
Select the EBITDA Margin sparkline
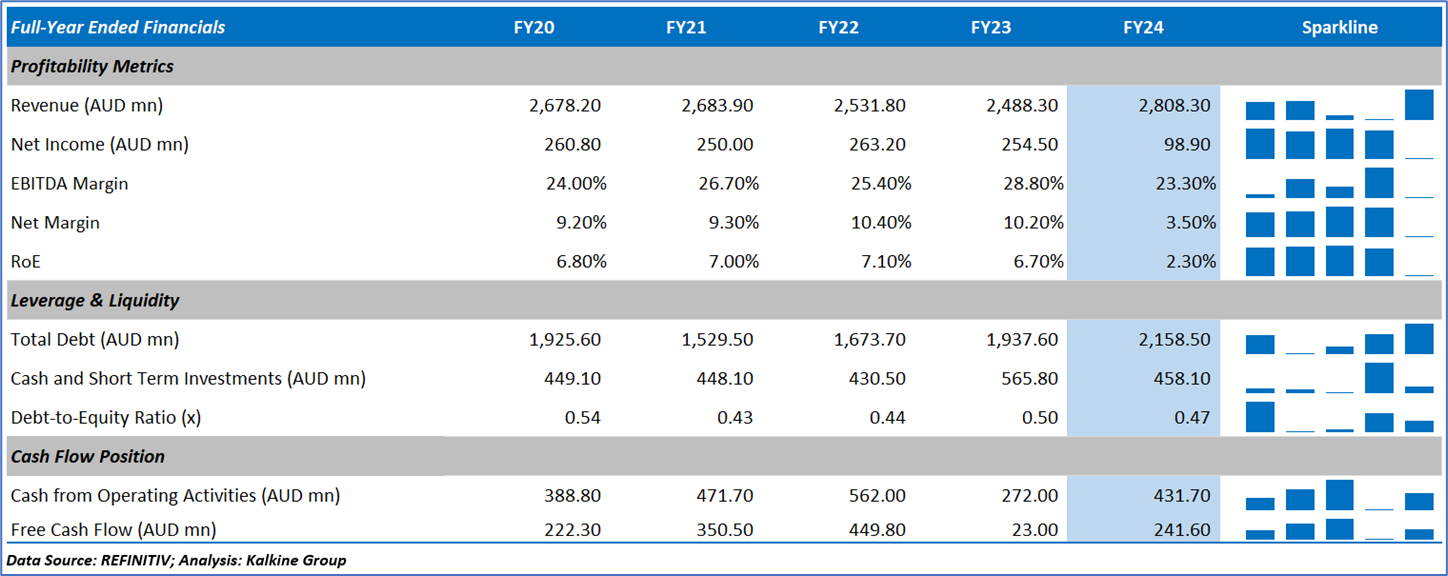coord(1339,183)
